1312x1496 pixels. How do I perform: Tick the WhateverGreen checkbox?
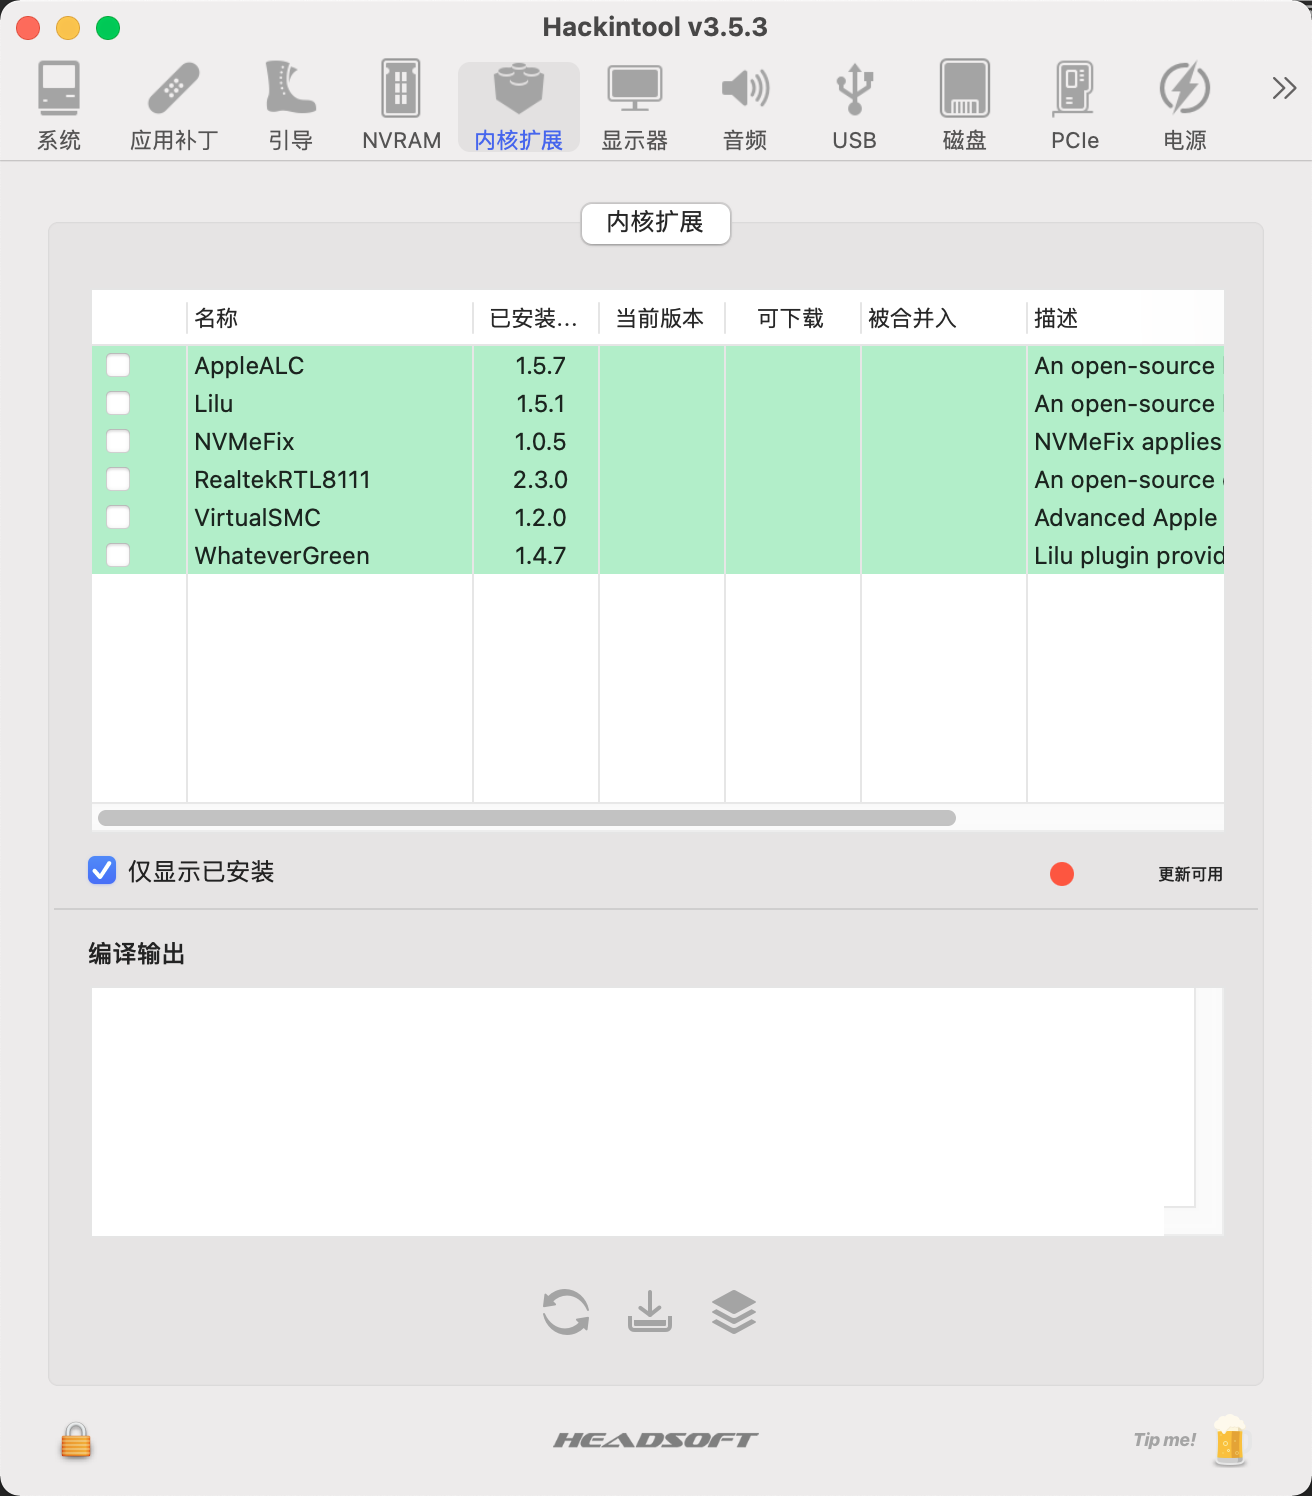118,555
